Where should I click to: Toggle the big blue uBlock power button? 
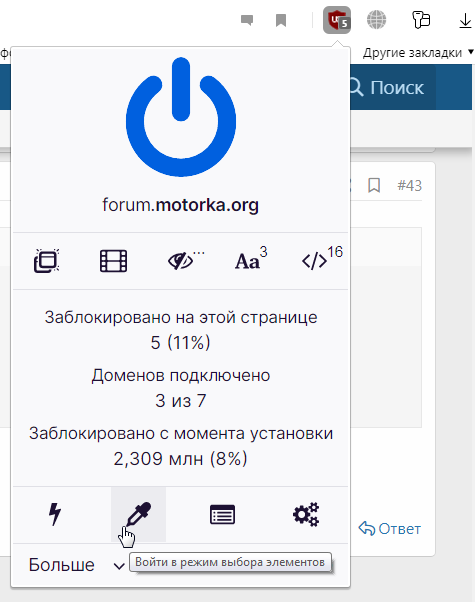pyautogui.click(x=180, y=117)
